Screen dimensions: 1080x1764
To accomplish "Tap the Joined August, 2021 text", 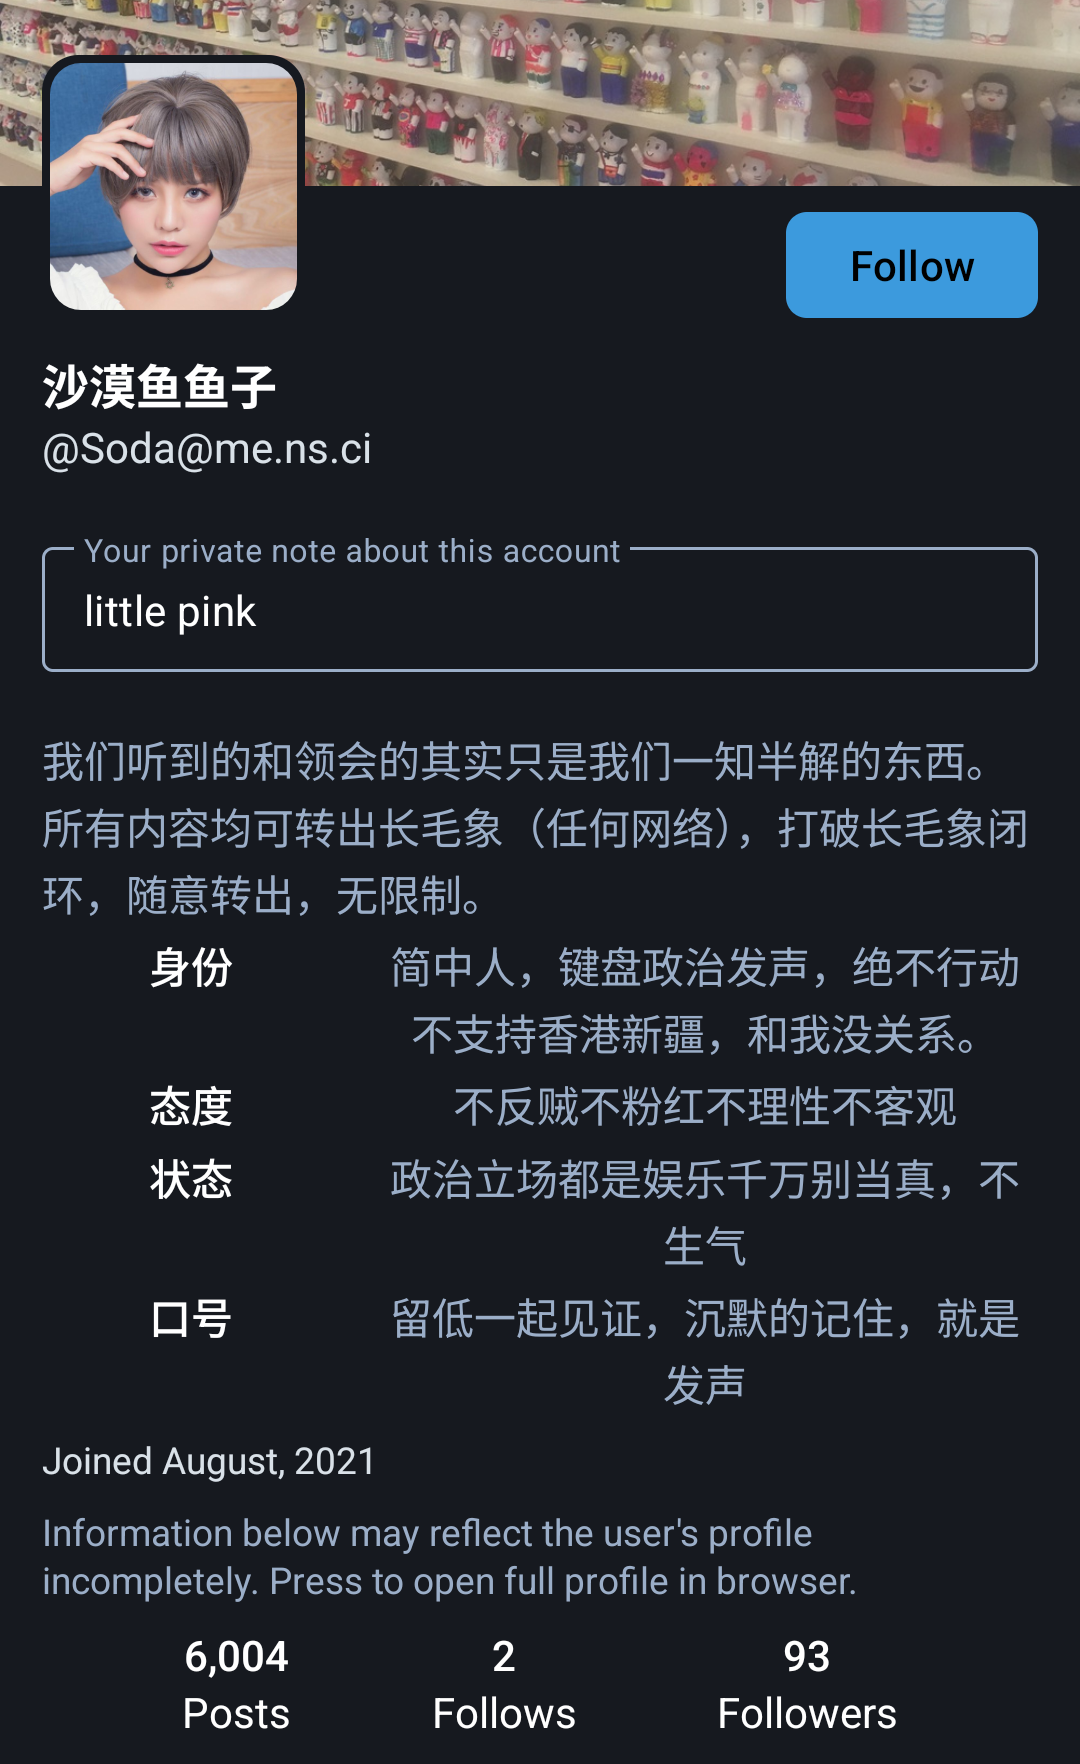I will (209, 1461).
